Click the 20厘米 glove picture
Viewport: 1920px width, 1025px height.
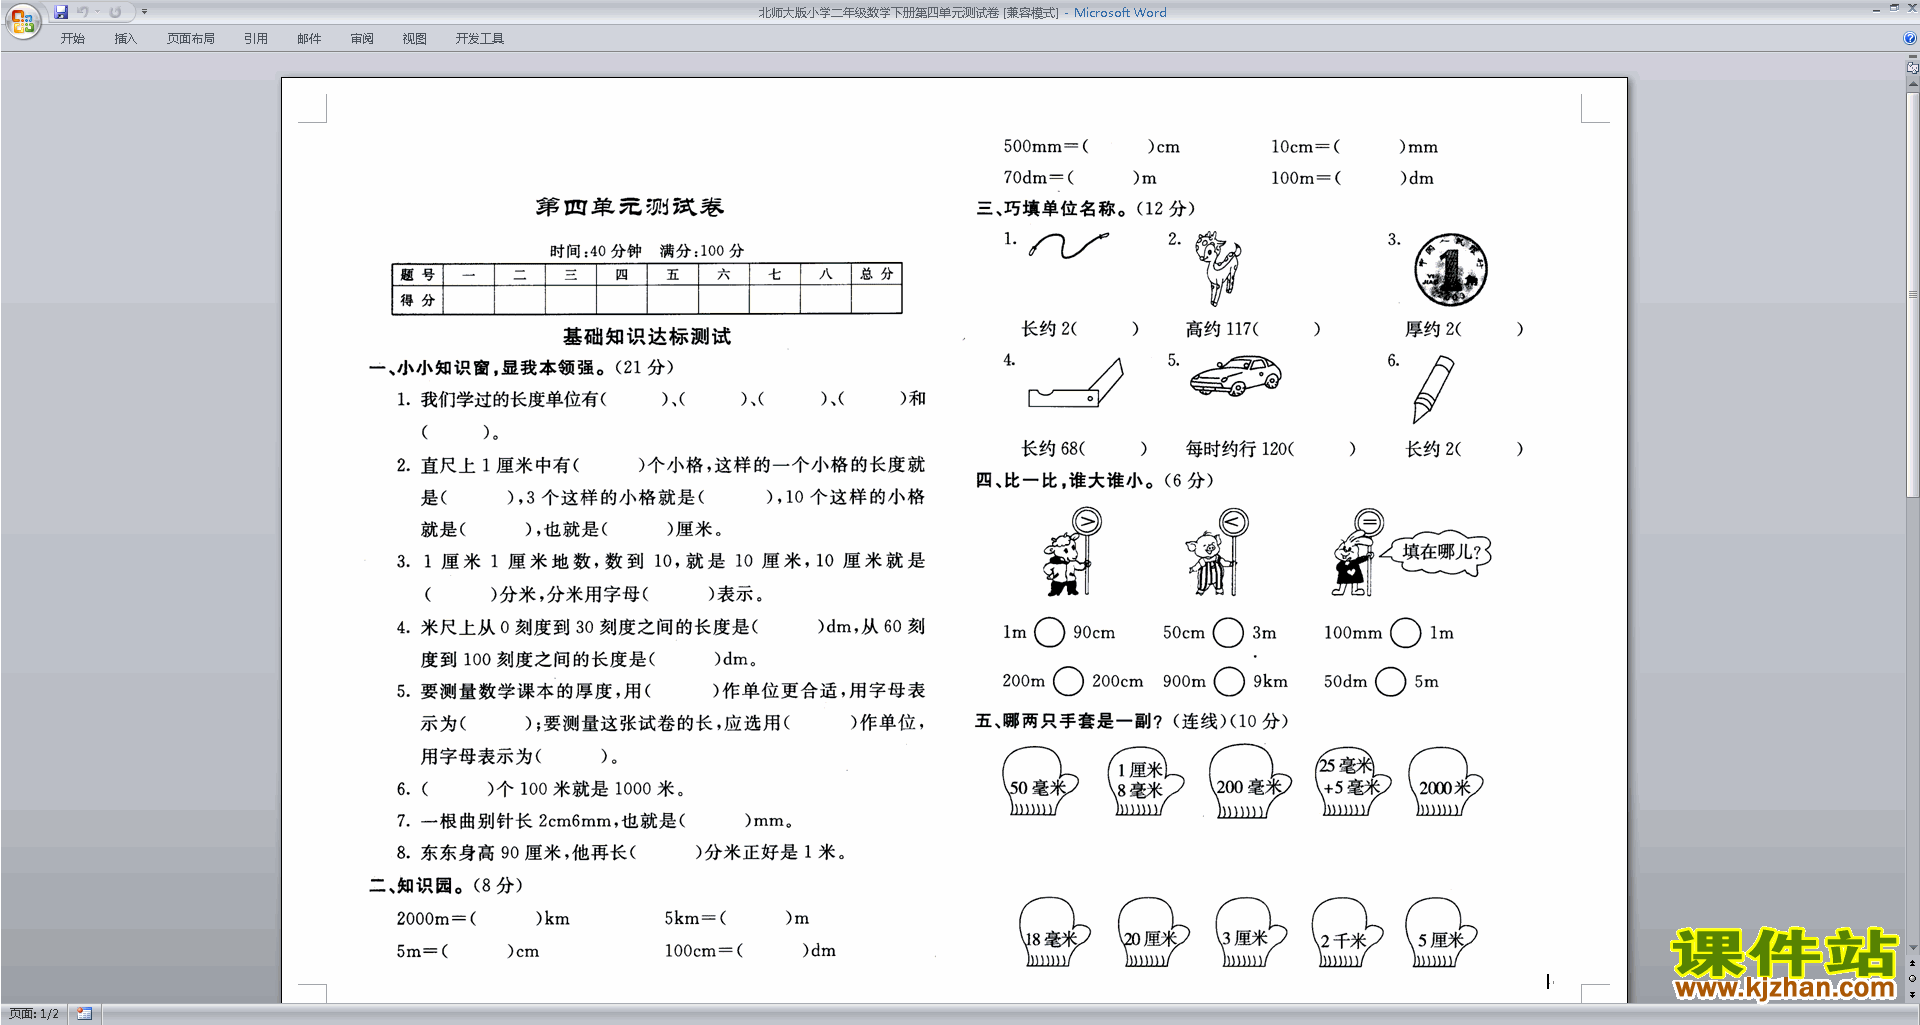tap(1153, 933)
